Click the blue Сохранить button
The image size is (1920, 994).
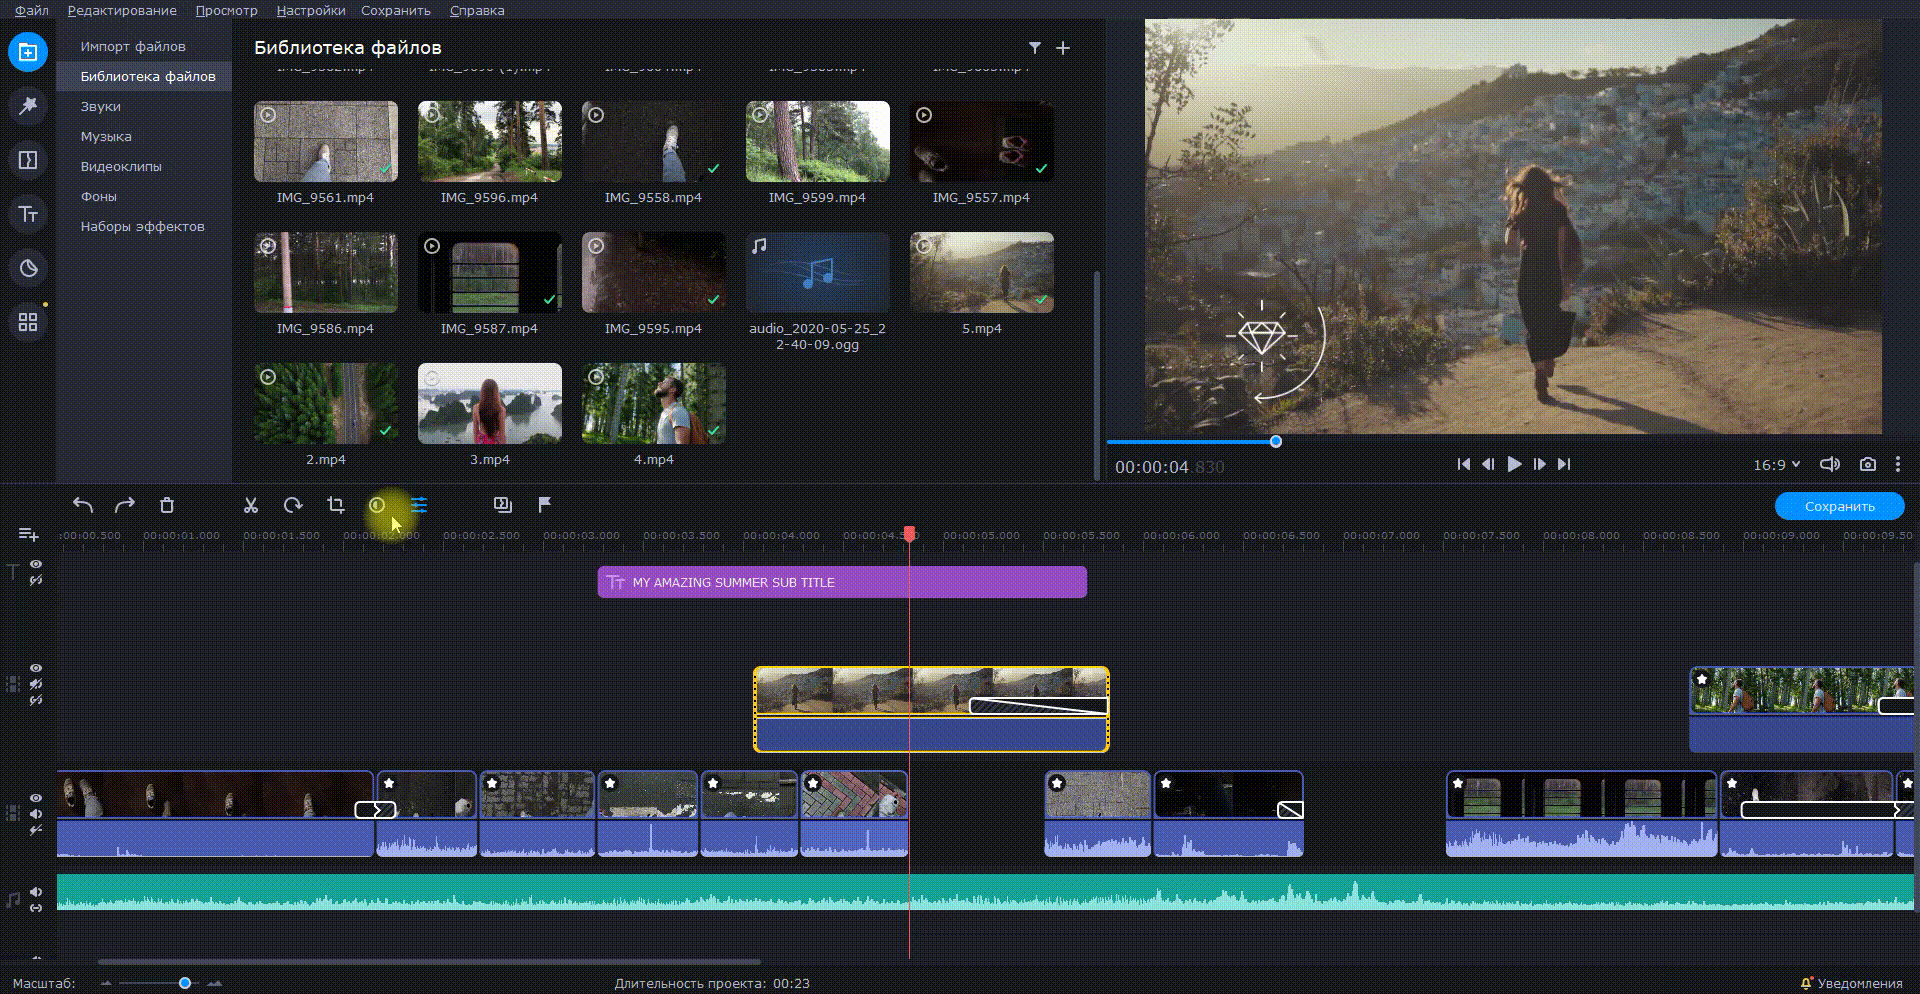[1839, 507]
